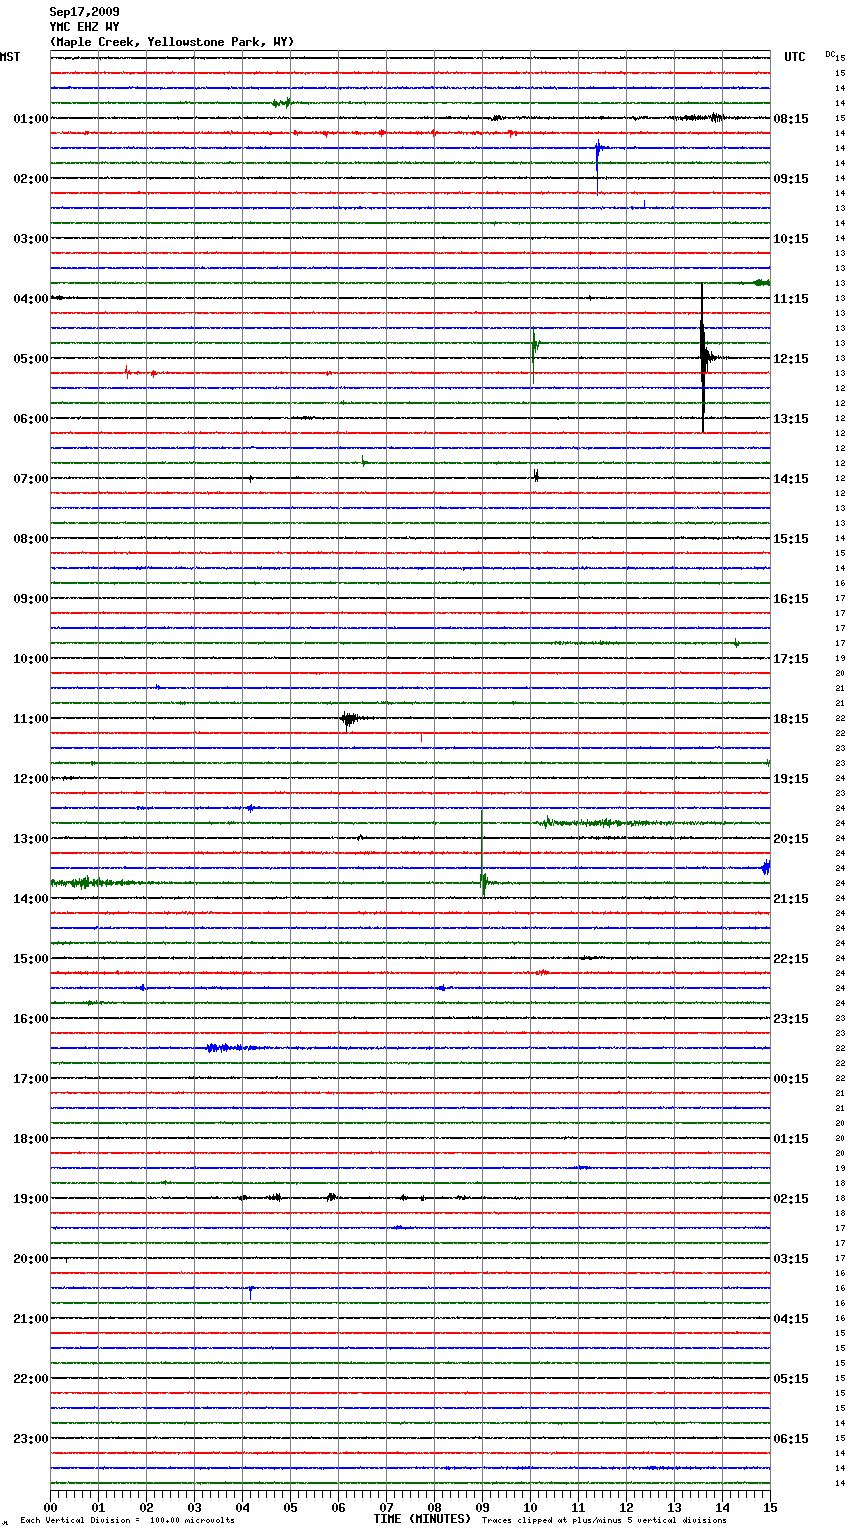Click the TIME (MINUTES) axis title
This screenshot has height=1534, width=850.
click(x=422, y=1519)
